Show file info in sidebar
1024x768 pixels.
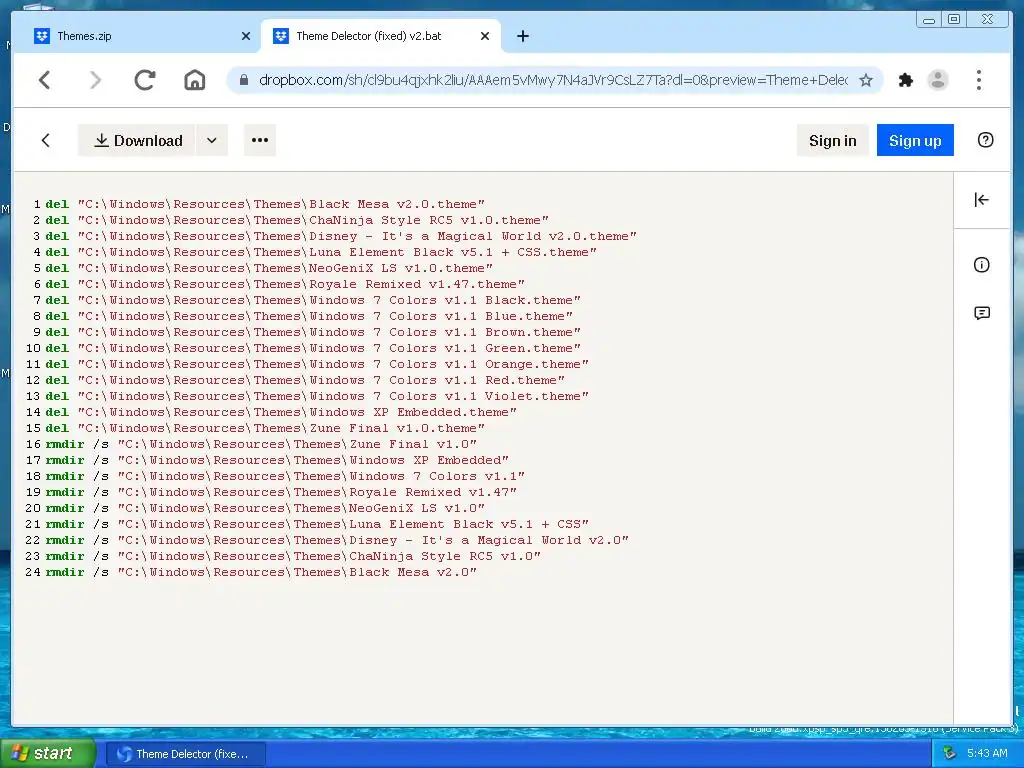click(x=982, y=264)
